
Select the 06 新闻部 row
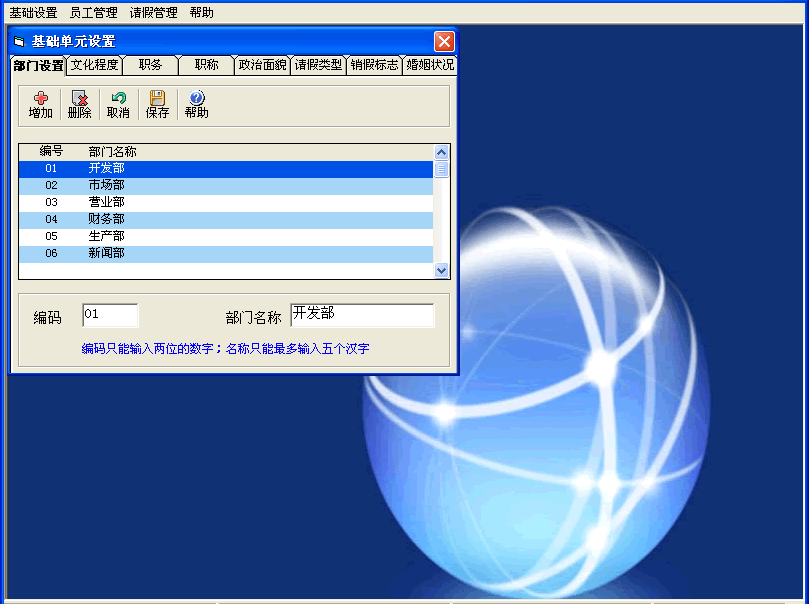click(x=226, y=254)
